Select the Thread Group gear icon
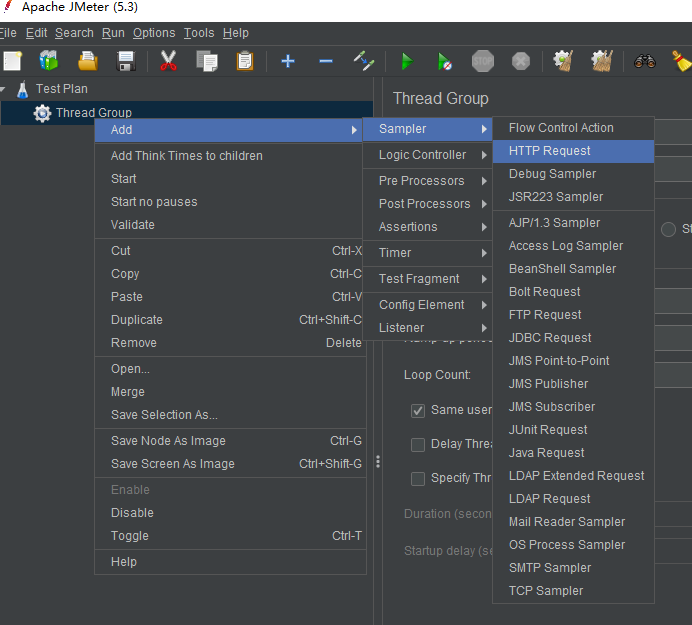The width and height of the screenshot is (692, 625). point(42,113)
